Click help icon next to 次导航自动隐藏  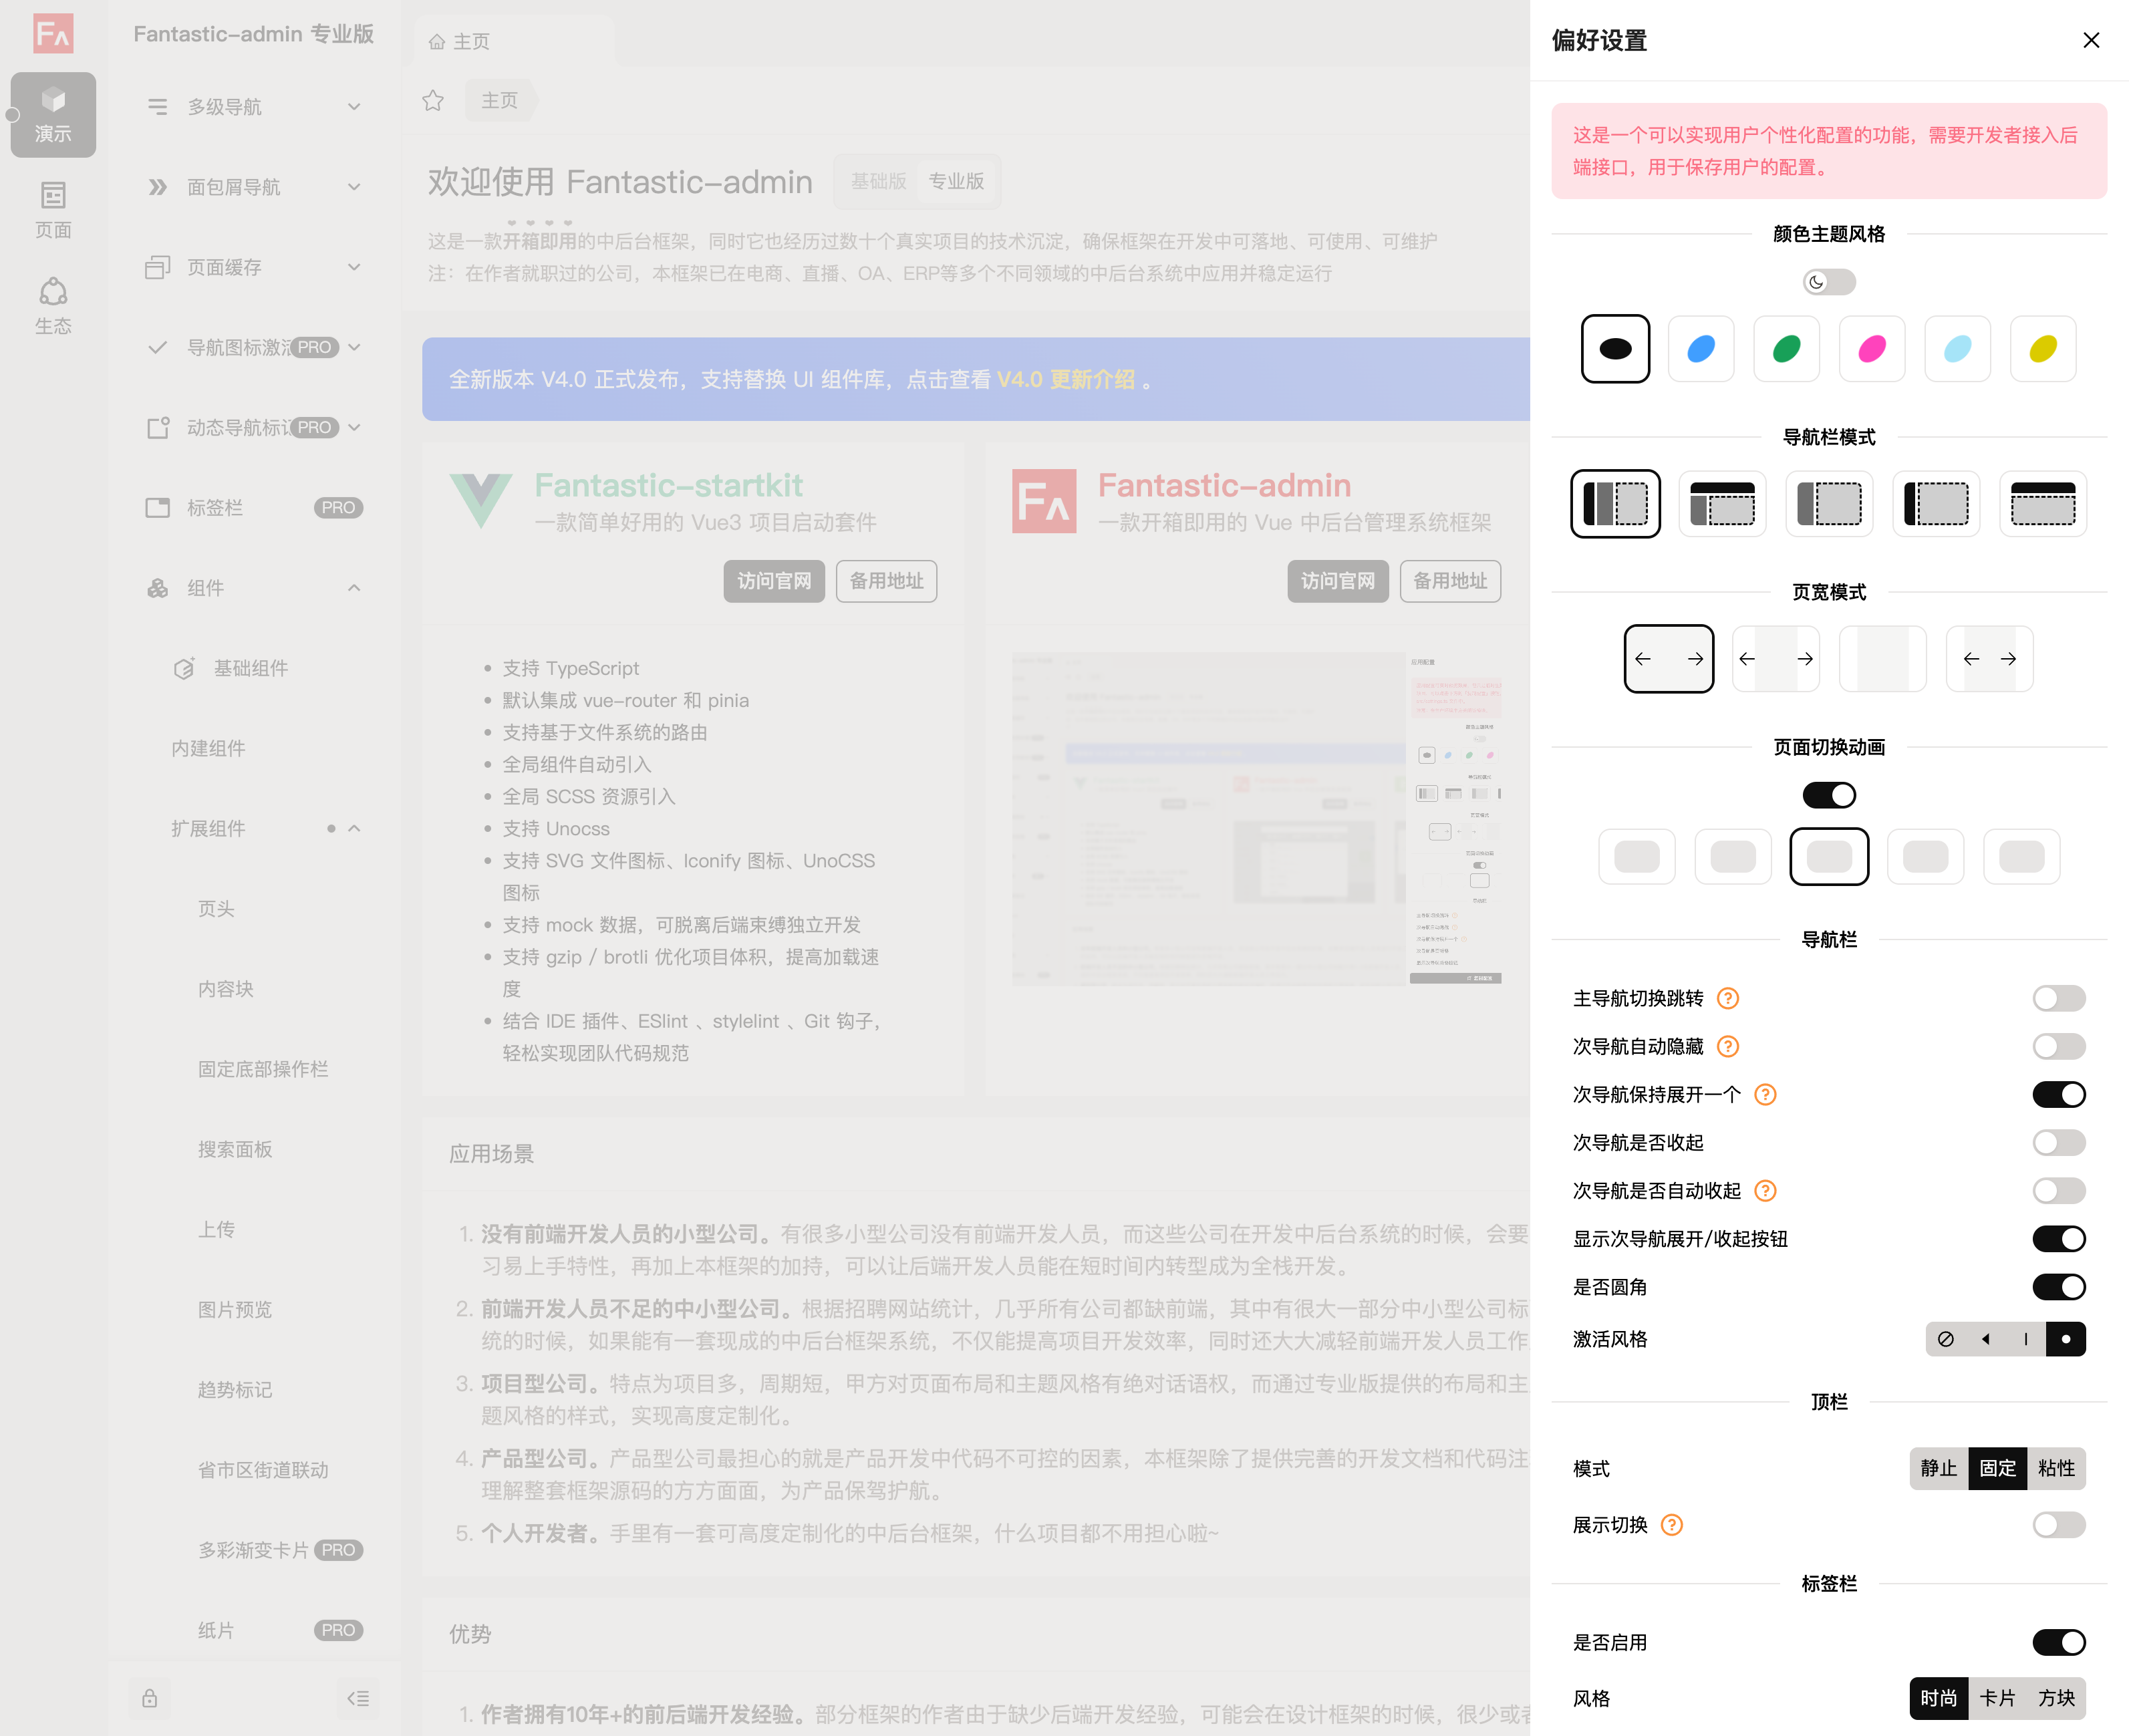[1728, 1046]
